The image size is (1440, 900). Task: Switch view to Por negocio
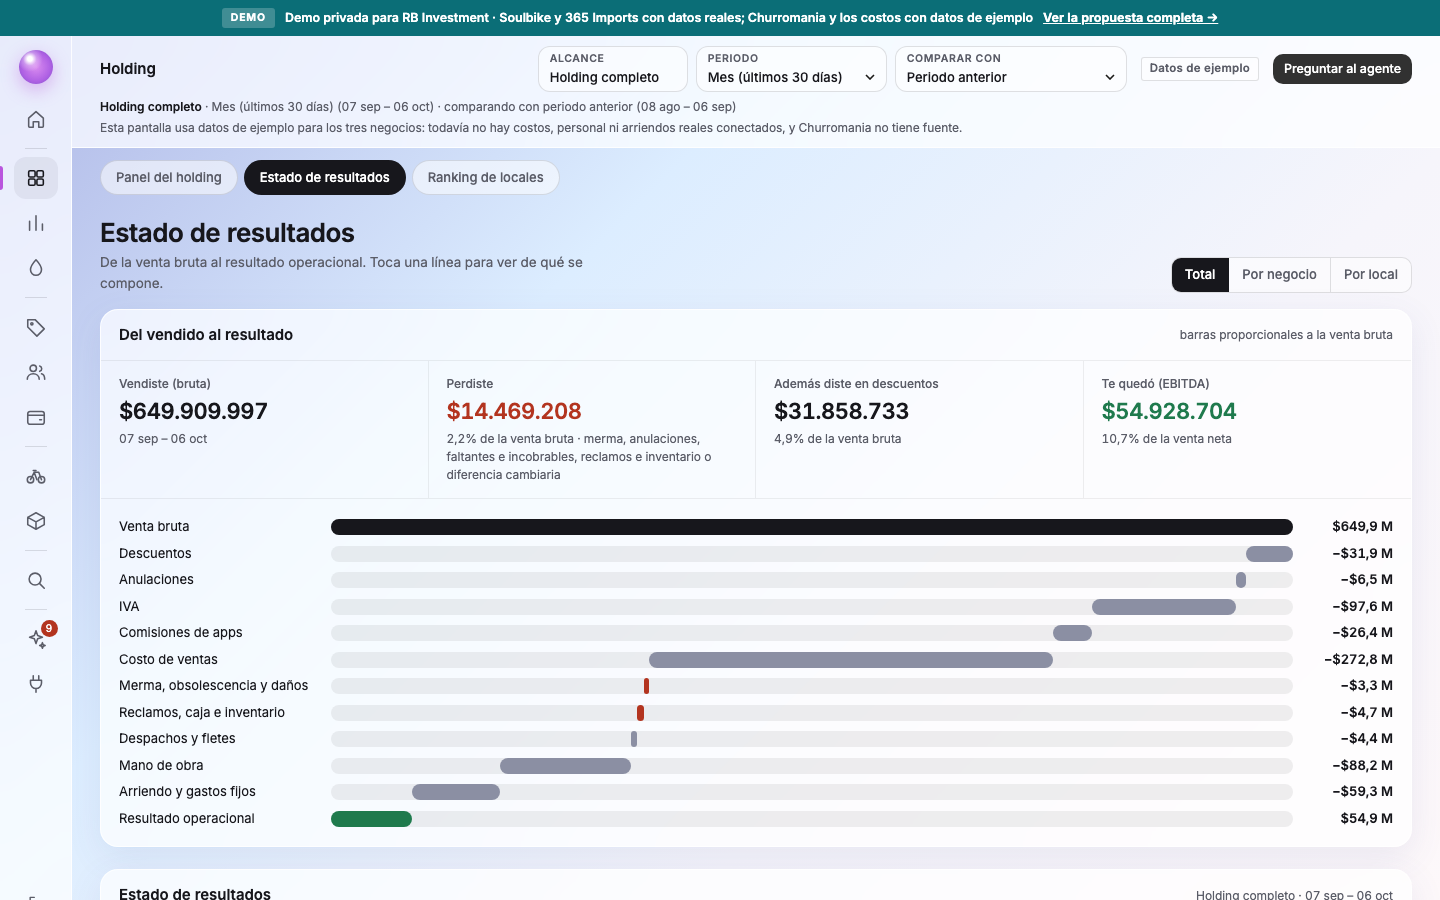point(1279,275)
